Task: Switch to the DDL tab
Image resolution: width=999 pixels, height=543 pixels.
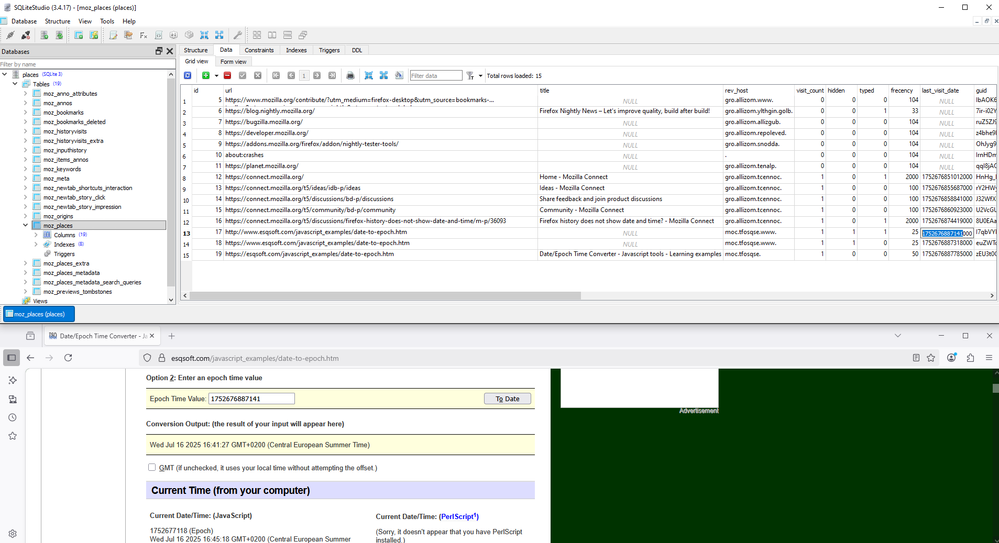Action: coord(357,50)
